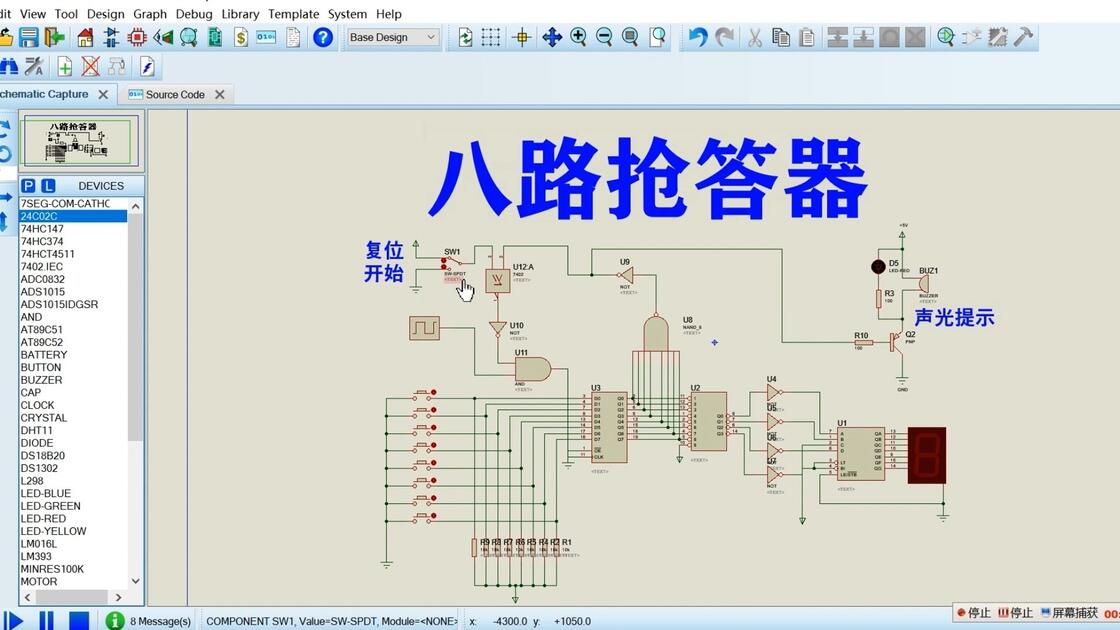This screenshot has width=1120, height=630.
Task: Click the L library manager button
Action: pyautogui.click(x=48, y=186)
